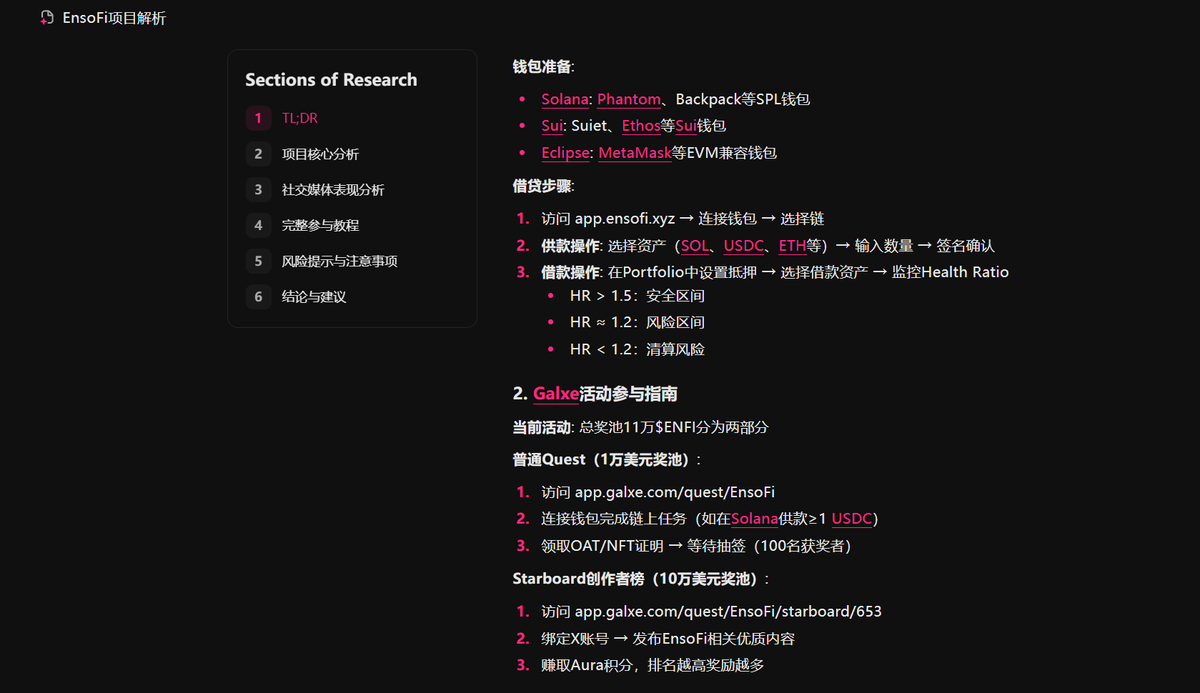Click the 当前活动 总奖池 line
The image size is (1200, 693).
click(640, 427)
